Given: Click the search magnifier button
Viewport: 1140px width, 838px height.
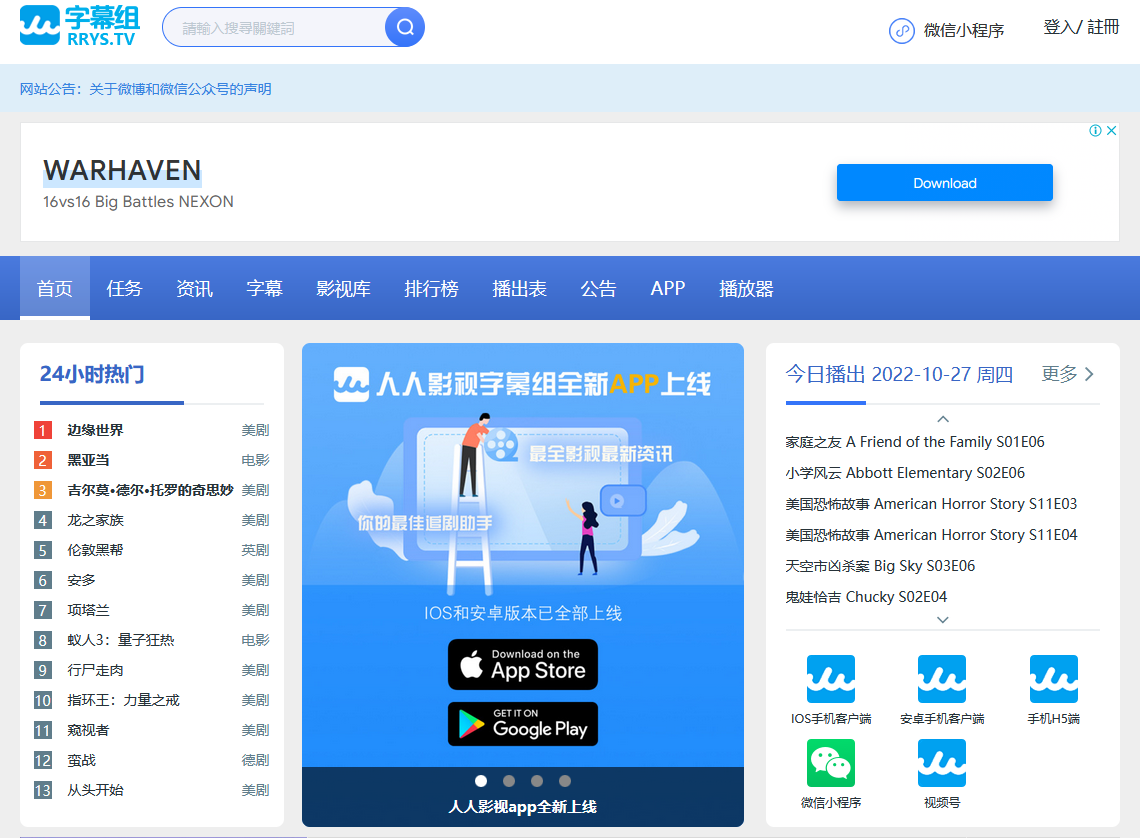Looking at the screenshot, I should click(405, 28).
